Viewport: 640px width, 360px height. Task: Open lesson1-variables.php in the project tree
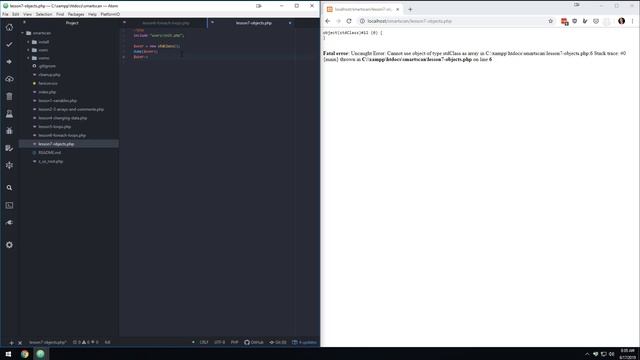pyautogui.click(x=58, y=101)
